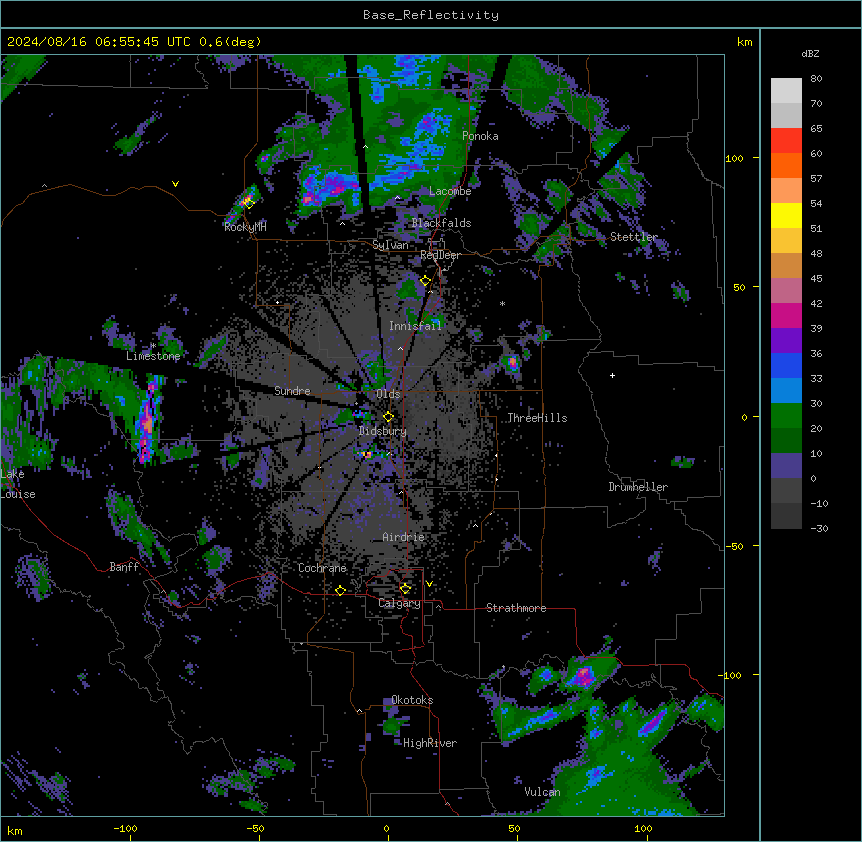Click the Drumheller city label
The image size is (862, 842).
[x=638, y=487]
